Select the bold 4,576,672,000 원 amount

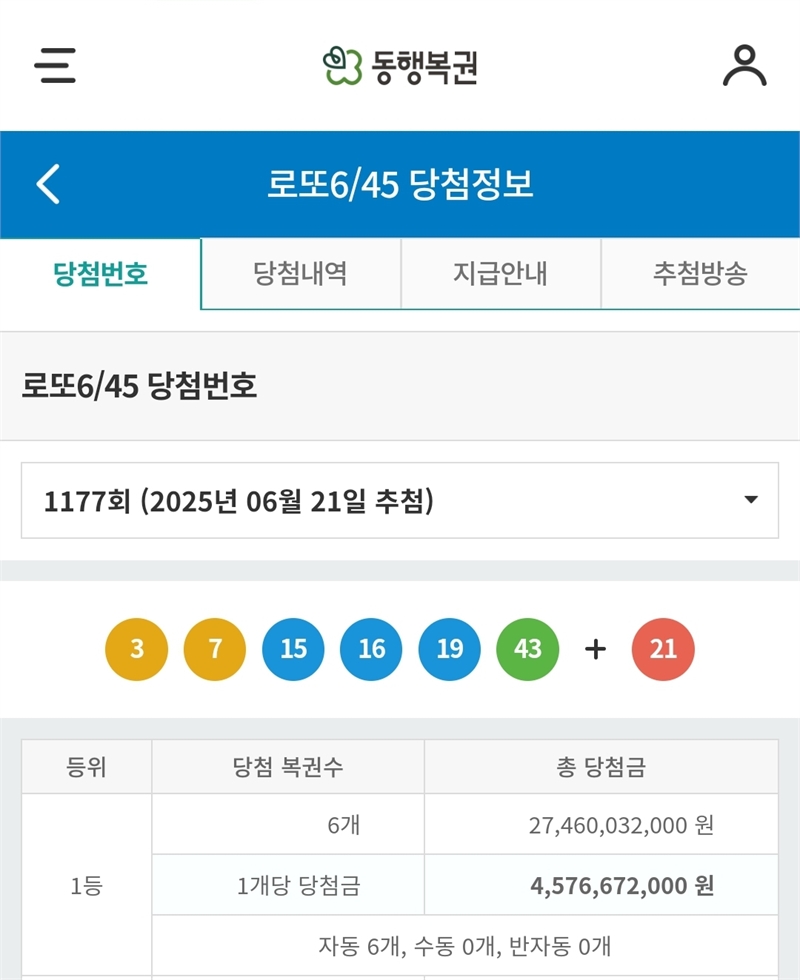(621, 885)
